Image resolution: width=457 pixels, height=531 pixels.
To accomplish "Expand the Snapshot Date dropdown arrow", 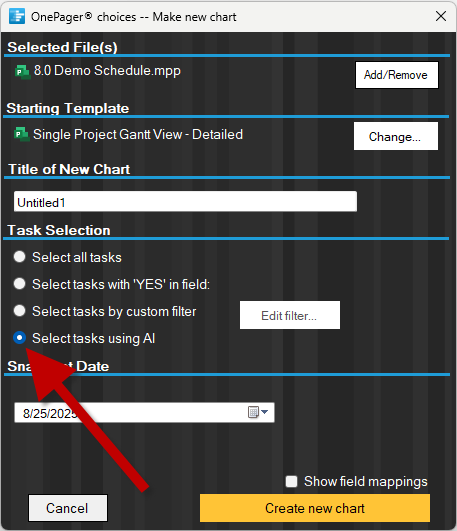I will pyautogui.click(x=265, y=412).
